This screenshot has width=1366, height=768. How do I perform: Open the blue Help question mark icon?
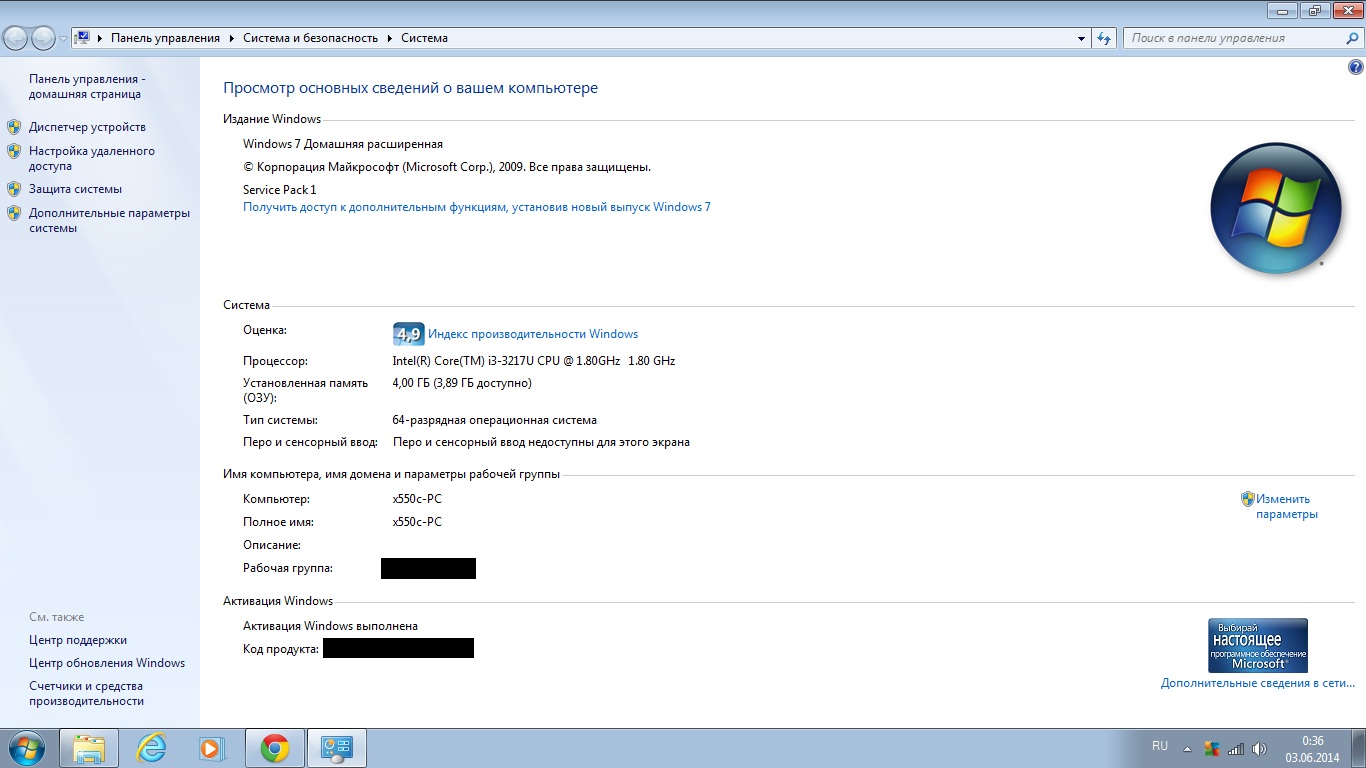tap(1356, 67)
